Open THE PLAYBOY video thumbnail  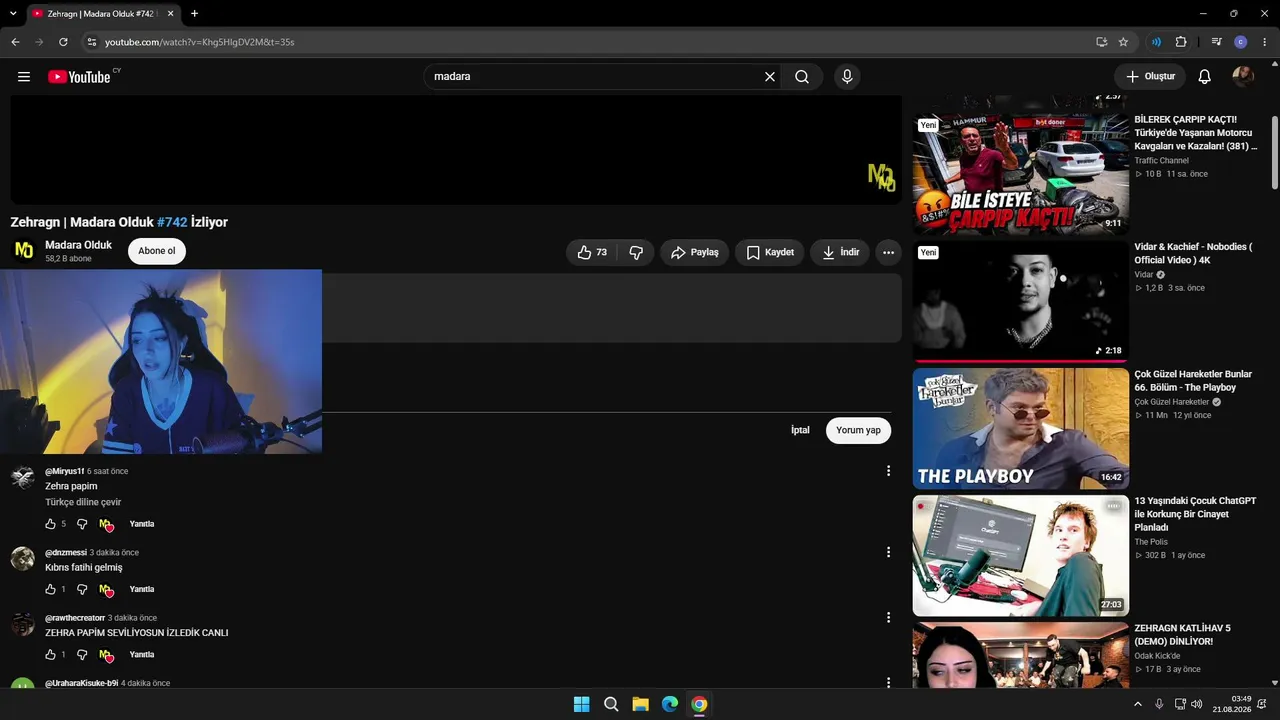click(x=1021, y=428)
